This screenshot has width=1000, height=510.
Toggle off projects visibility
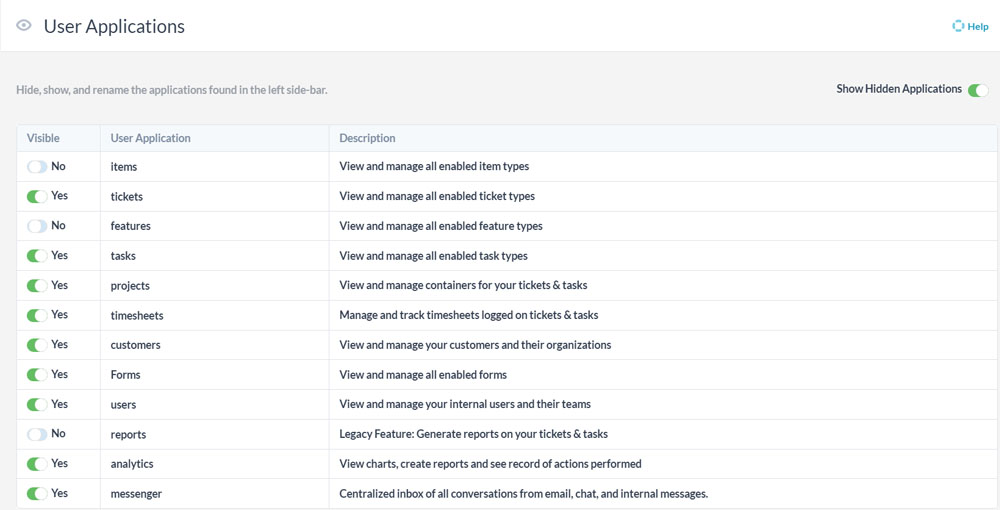(x=37, y=286)
